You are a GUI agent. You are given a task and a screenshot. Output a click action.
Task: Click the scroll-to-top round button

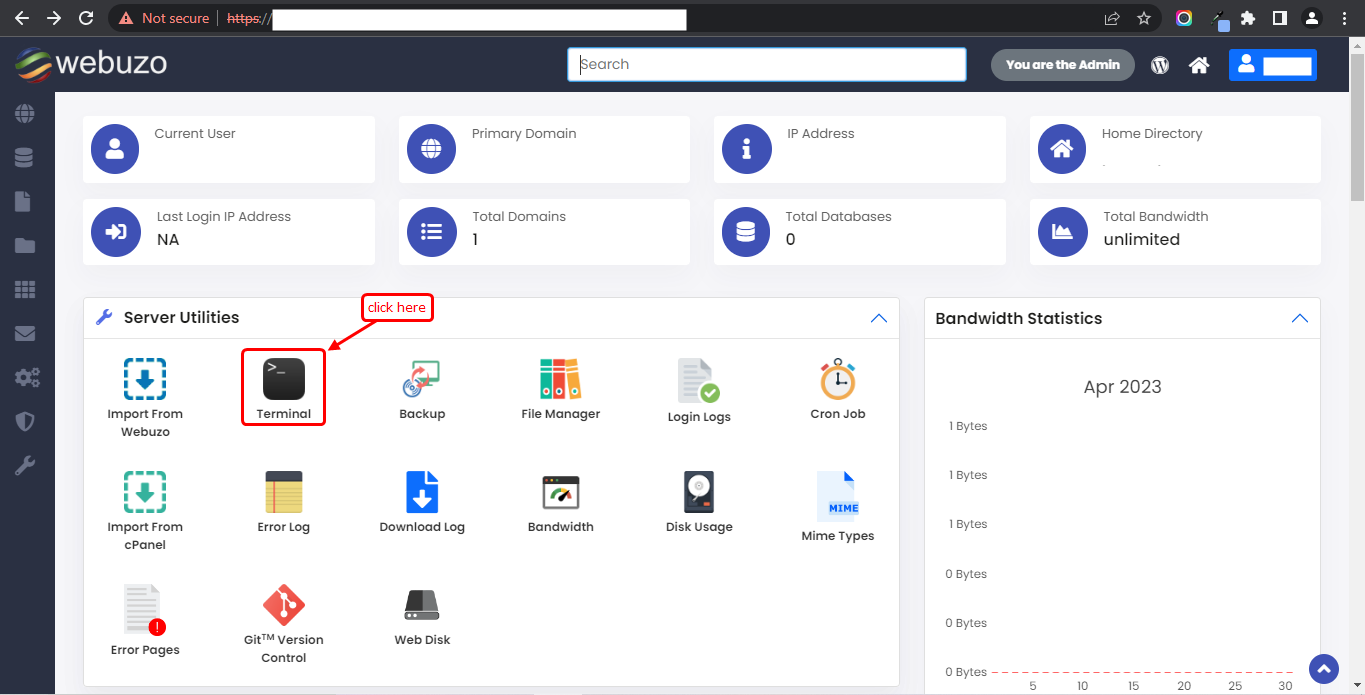1324,669
